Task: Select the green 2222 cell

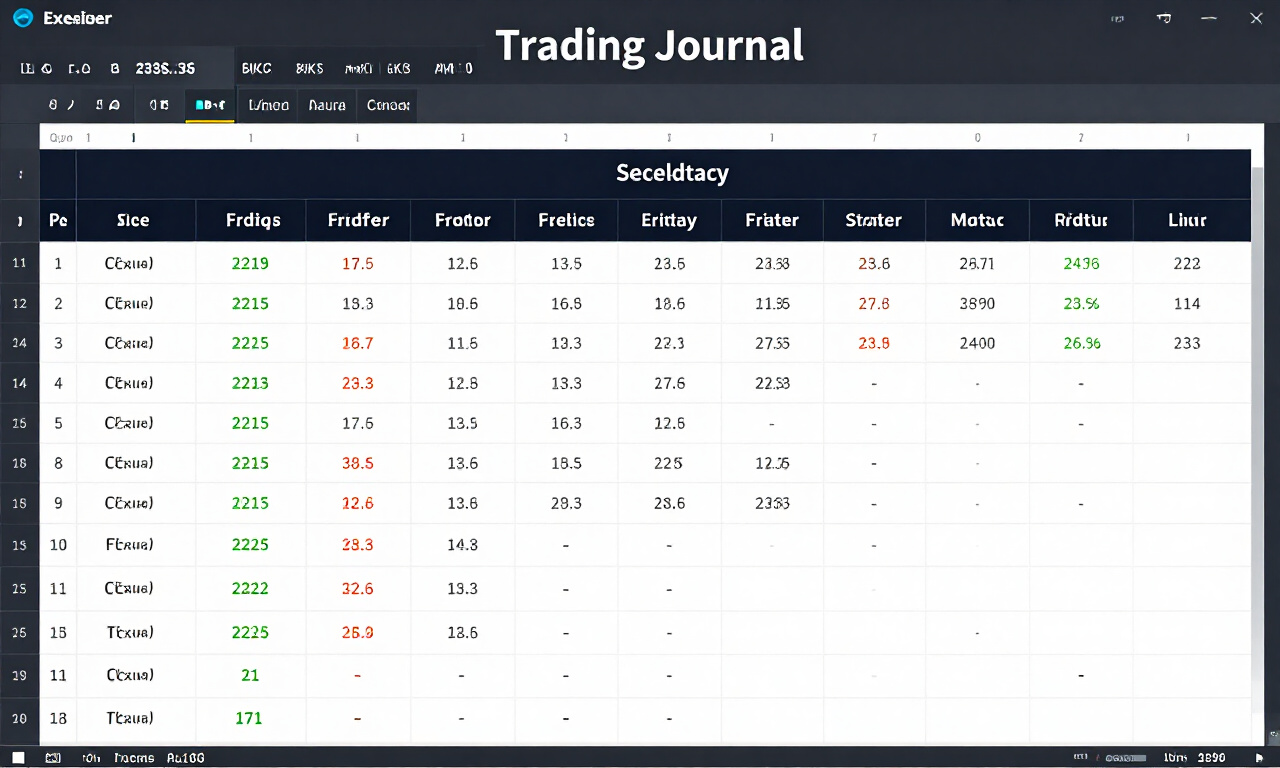Action: pos(250,589)
